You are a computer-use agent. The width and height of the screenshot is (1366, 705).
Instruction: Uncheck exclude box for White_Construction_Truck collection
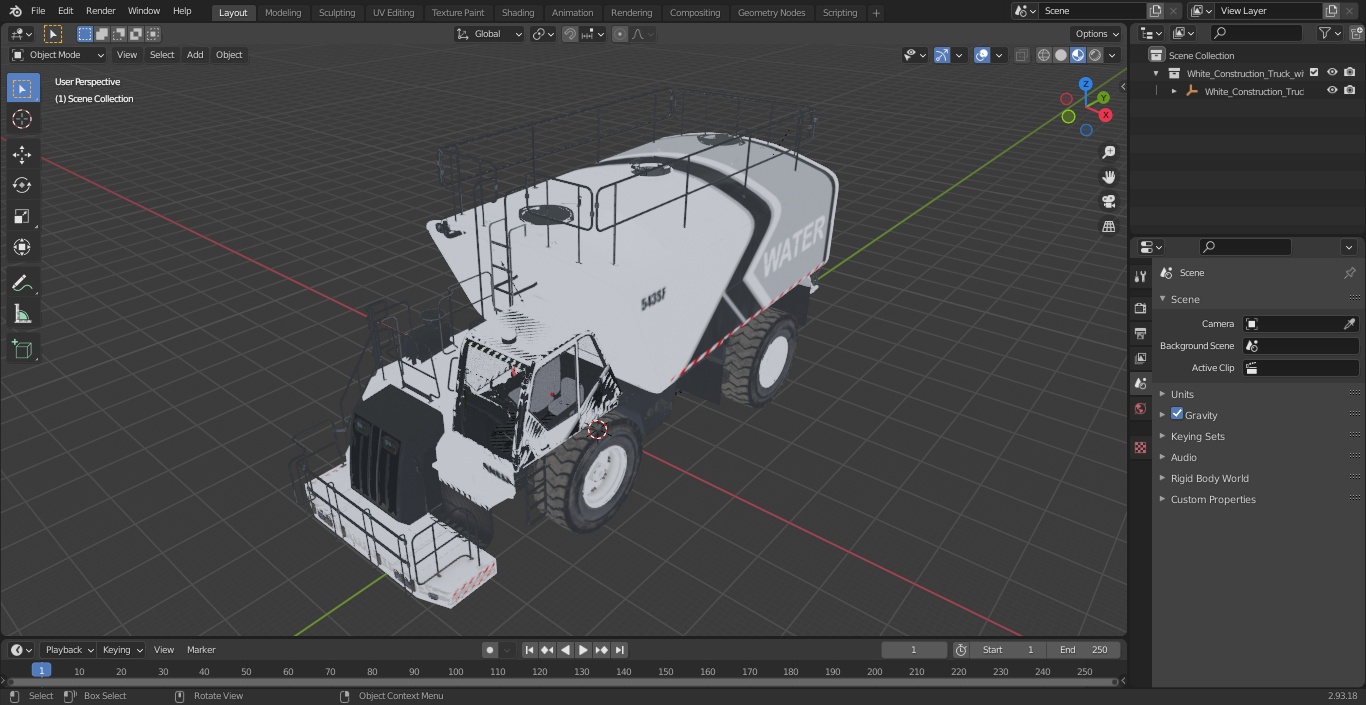tap(1314, 73)
